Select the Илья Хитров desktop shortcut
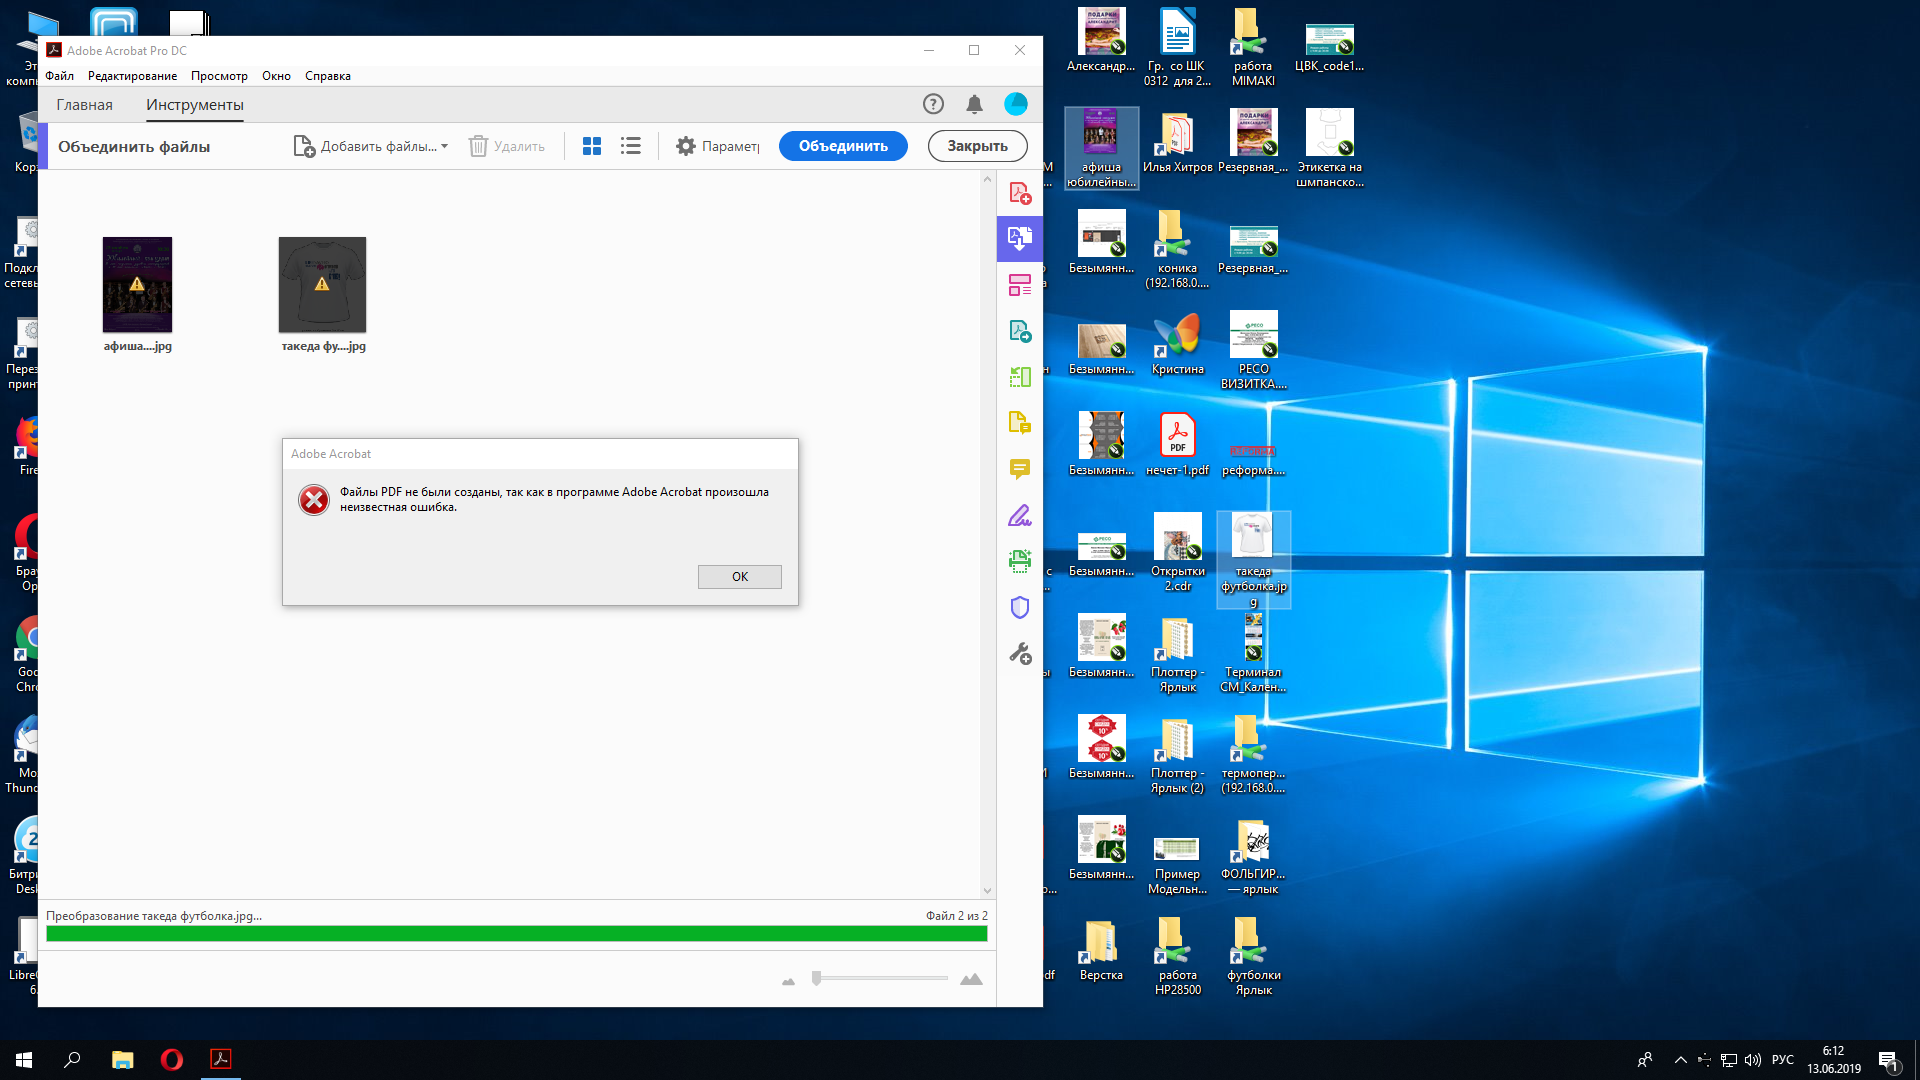Screen dimensions: 1920x1080 click(1177, 141)
